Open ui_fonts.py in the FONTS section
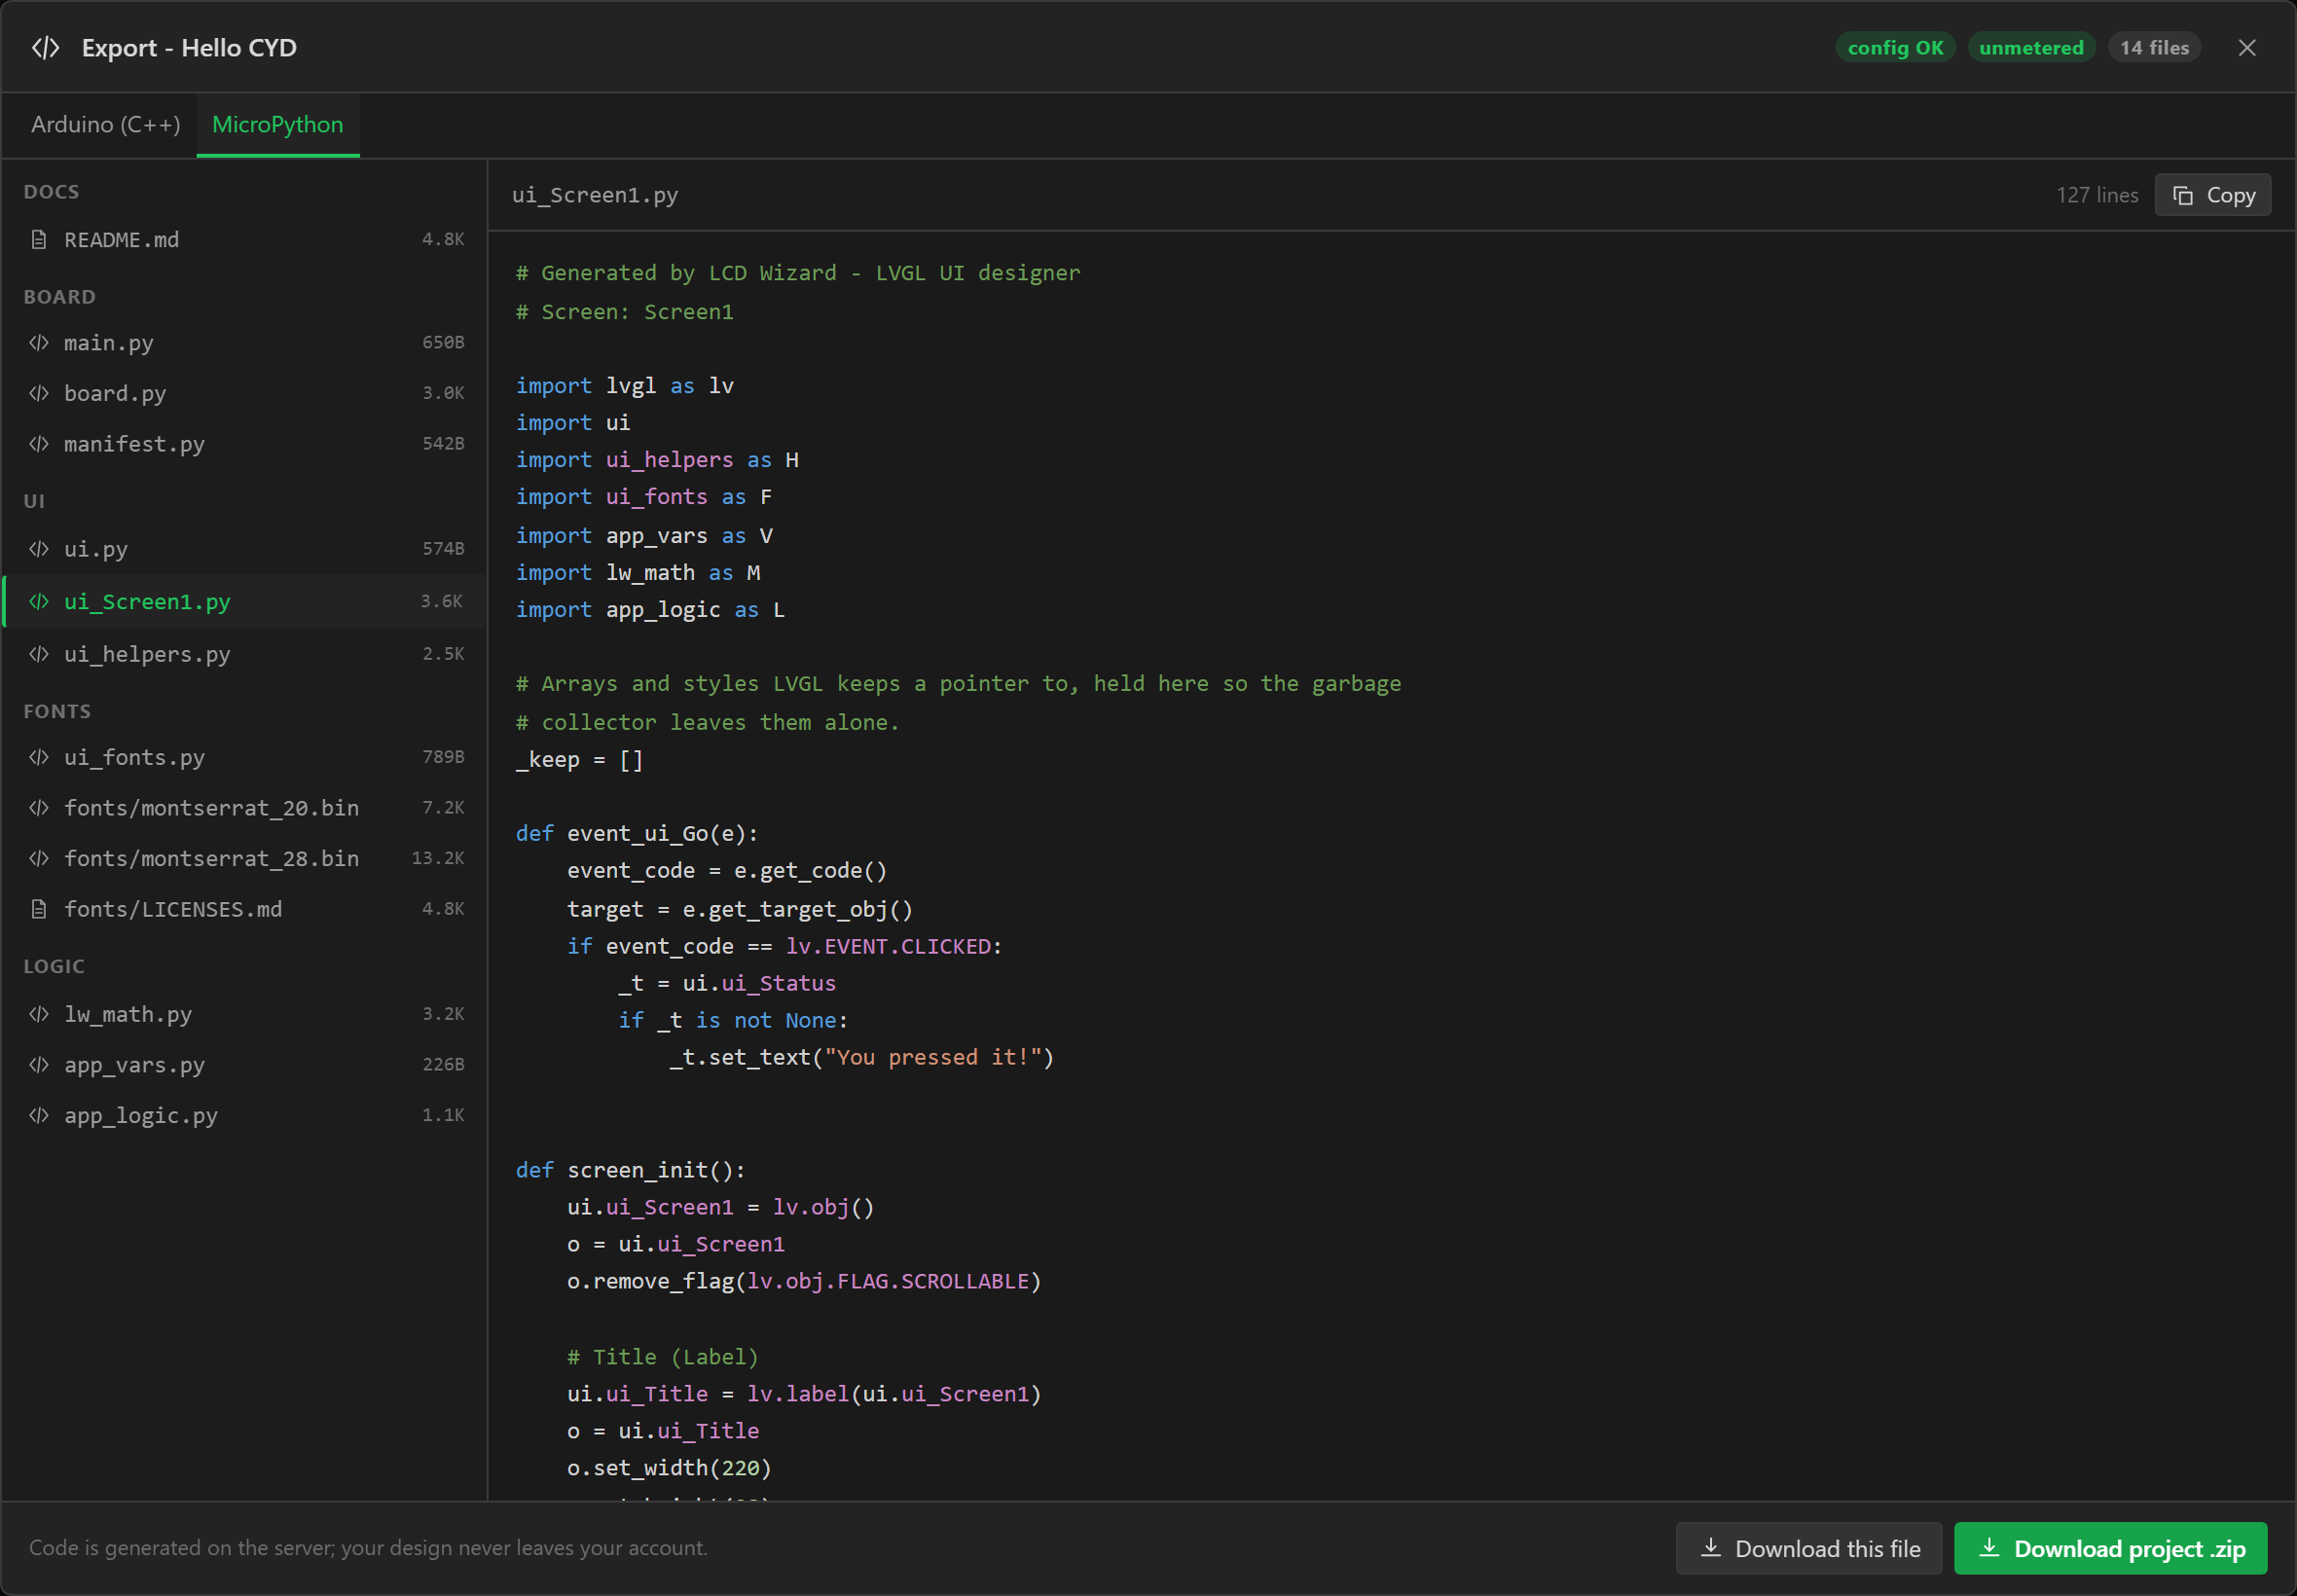Screen dimensions: 2297x1596 coord(245,758)
